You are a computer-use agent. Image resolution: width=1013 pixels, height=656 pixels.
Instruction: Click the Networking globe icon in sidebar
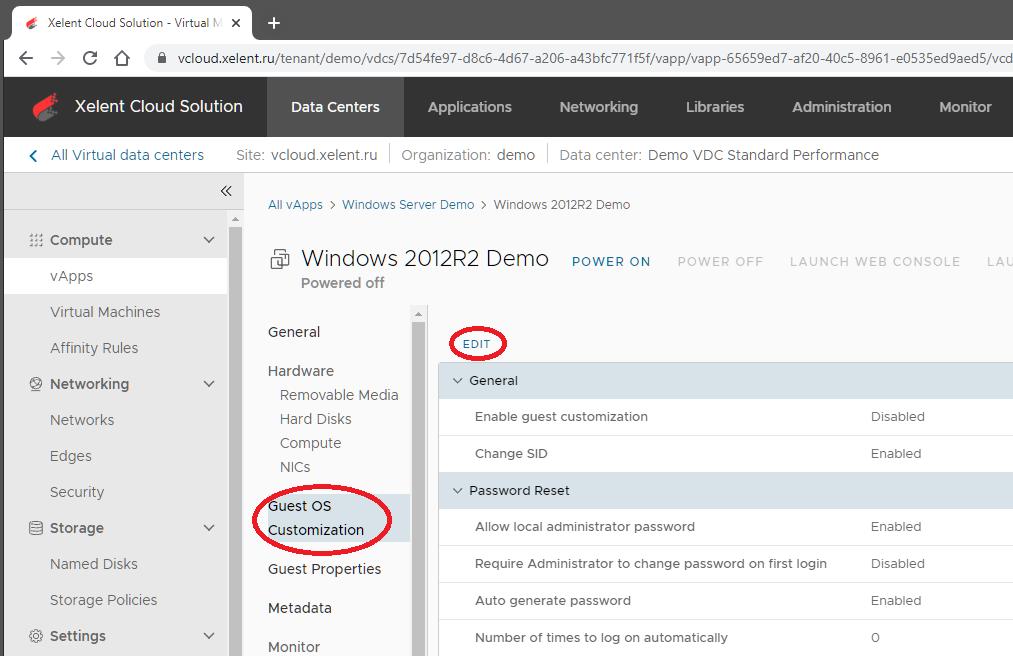[36, 384]
